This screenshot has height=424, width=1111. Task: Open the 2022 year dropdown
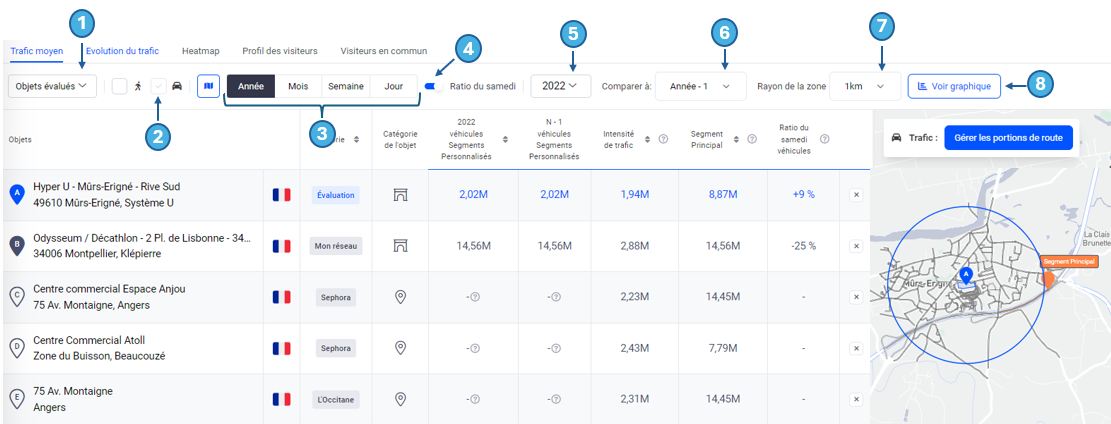pos(560,87)
